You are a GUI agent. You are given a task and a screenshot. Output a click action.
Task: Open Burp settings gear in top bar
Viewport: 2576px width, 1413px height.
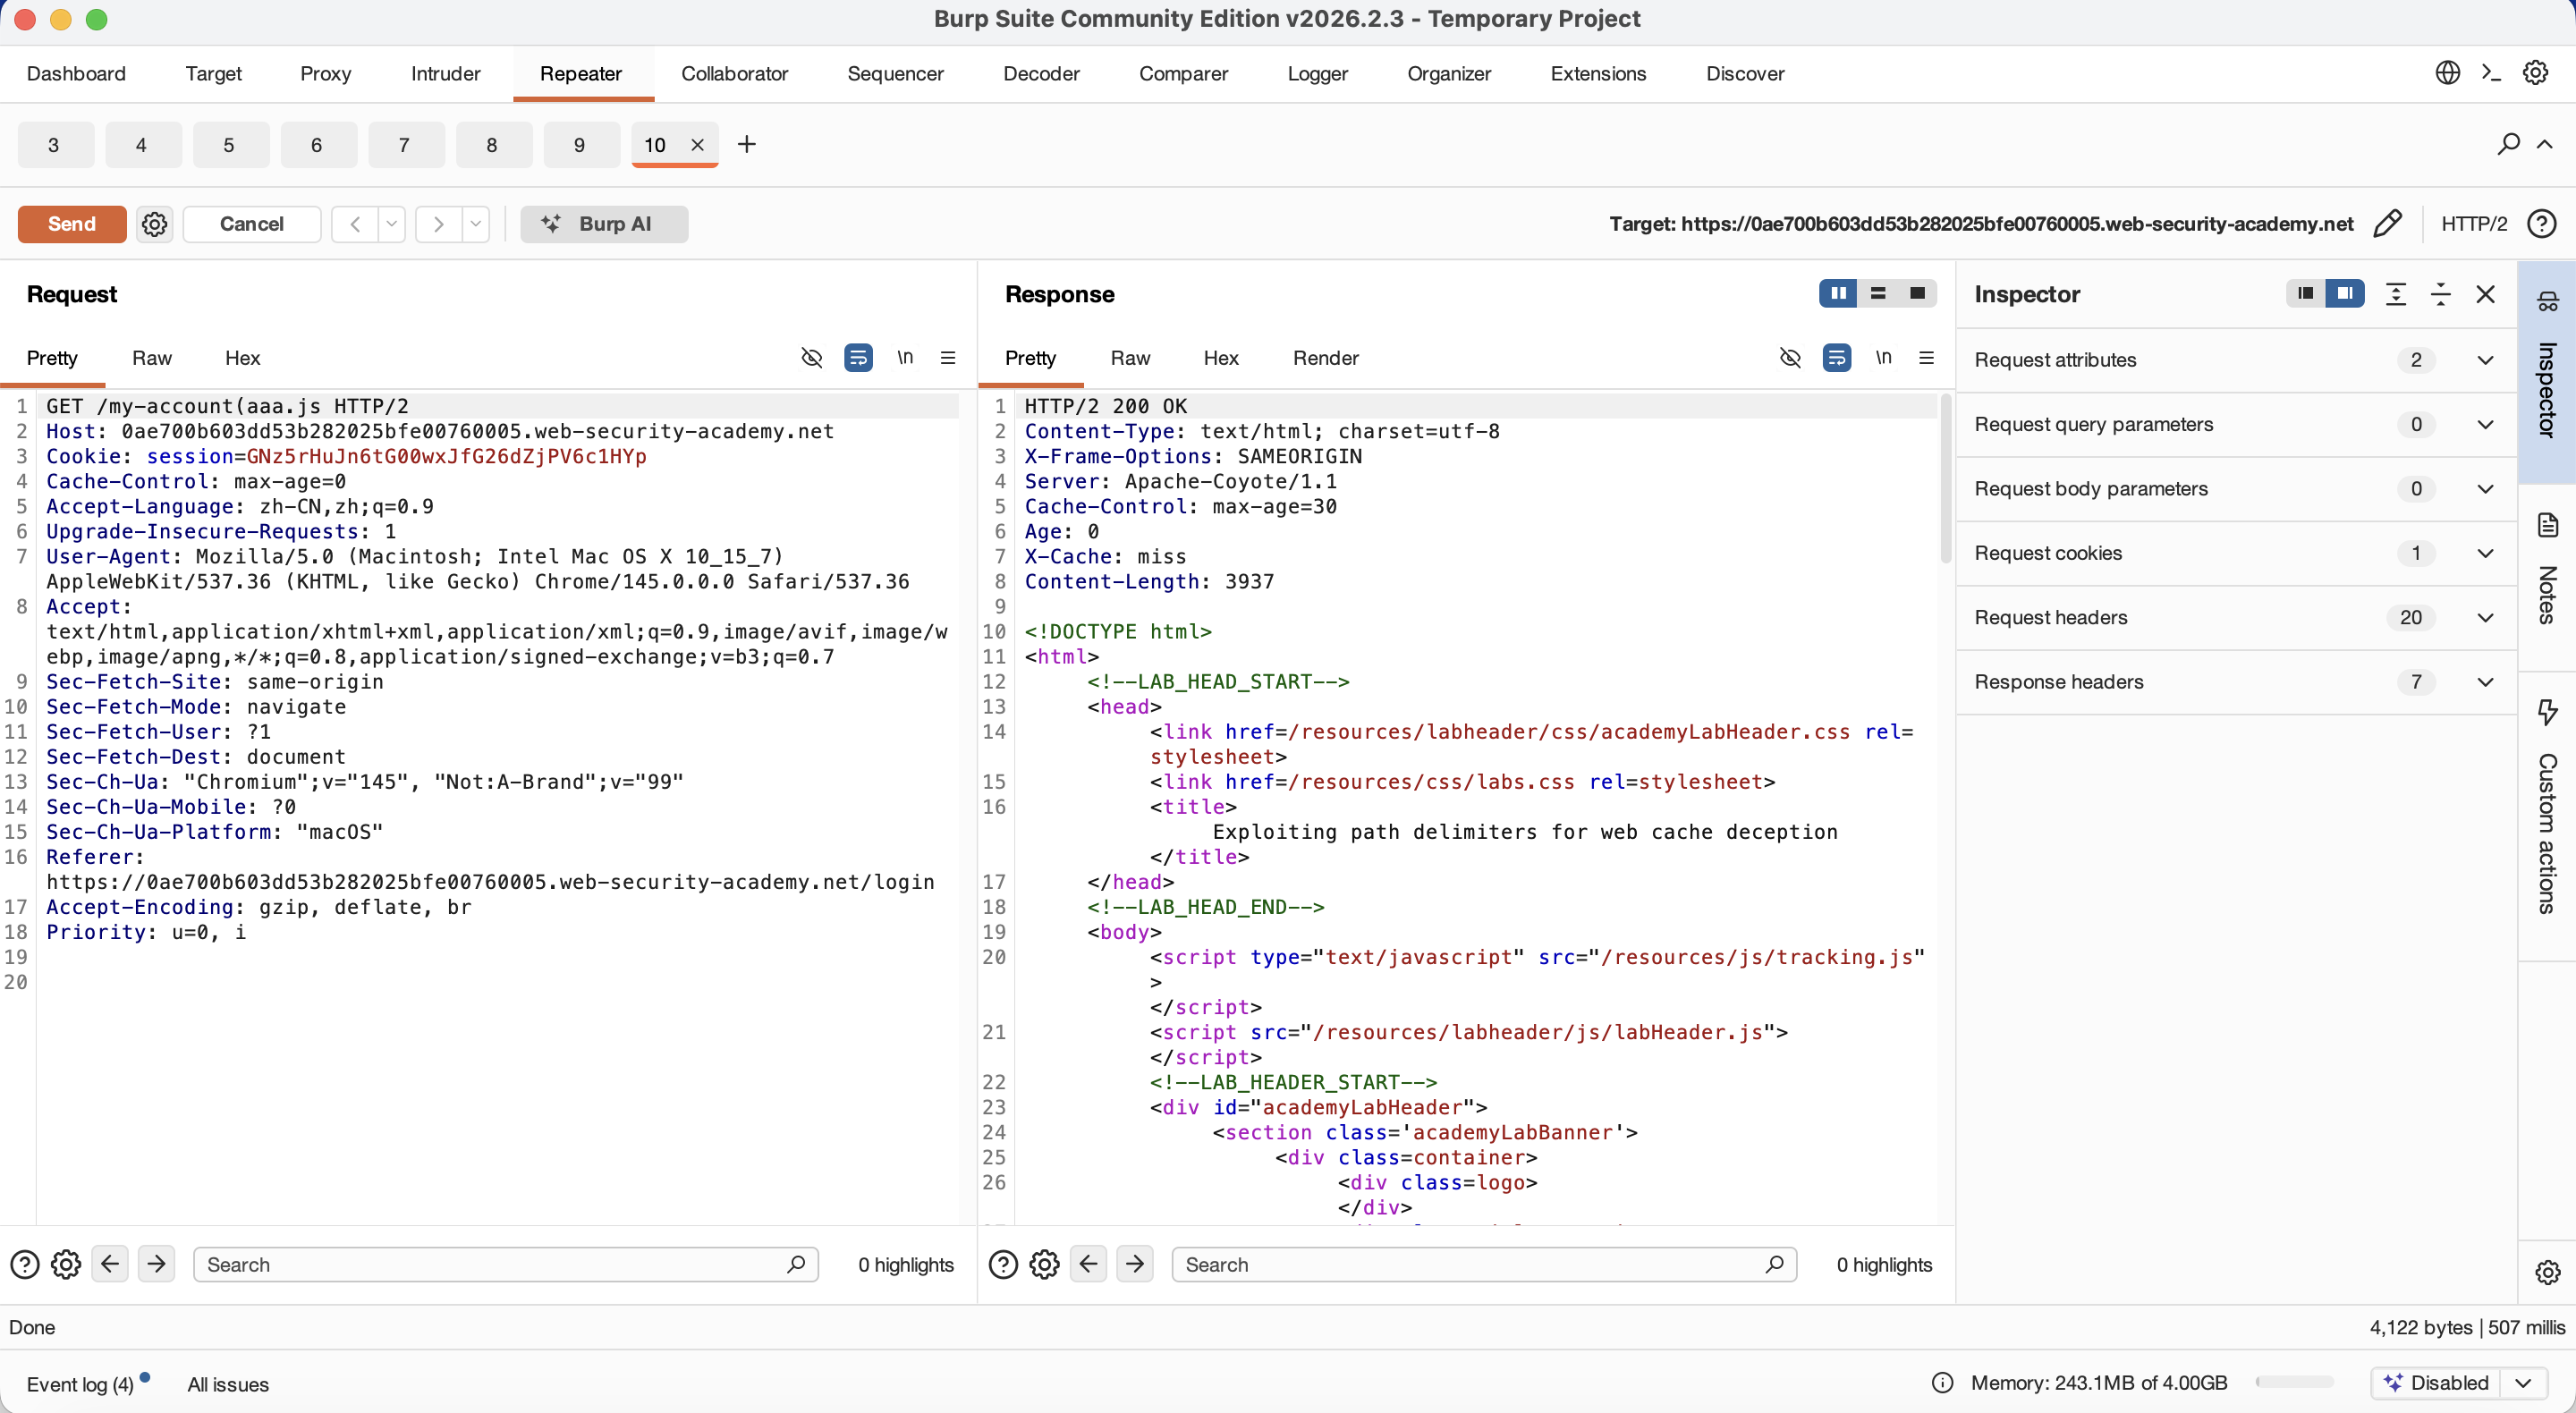tap(2535, 73)
